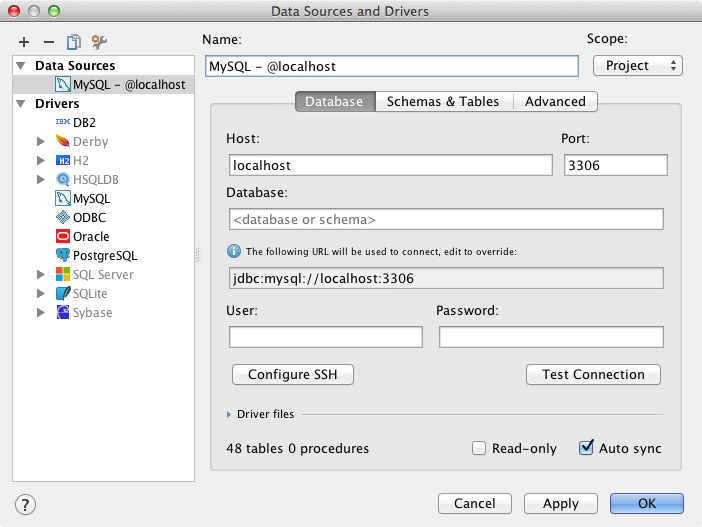Add a new data source with plus icon
The width and height of the screenshot is (702, 527).
click(24, 42)
